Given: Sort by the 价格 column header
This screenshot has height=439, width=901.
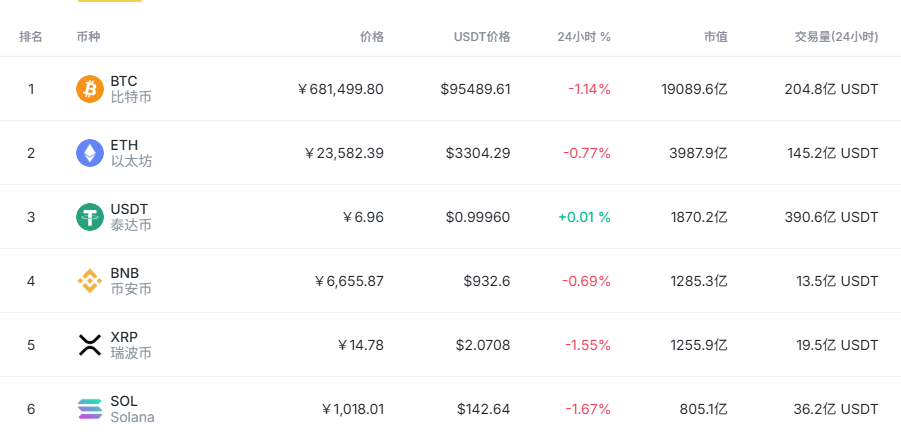Looking at the screenshot, I should (371, 37).
